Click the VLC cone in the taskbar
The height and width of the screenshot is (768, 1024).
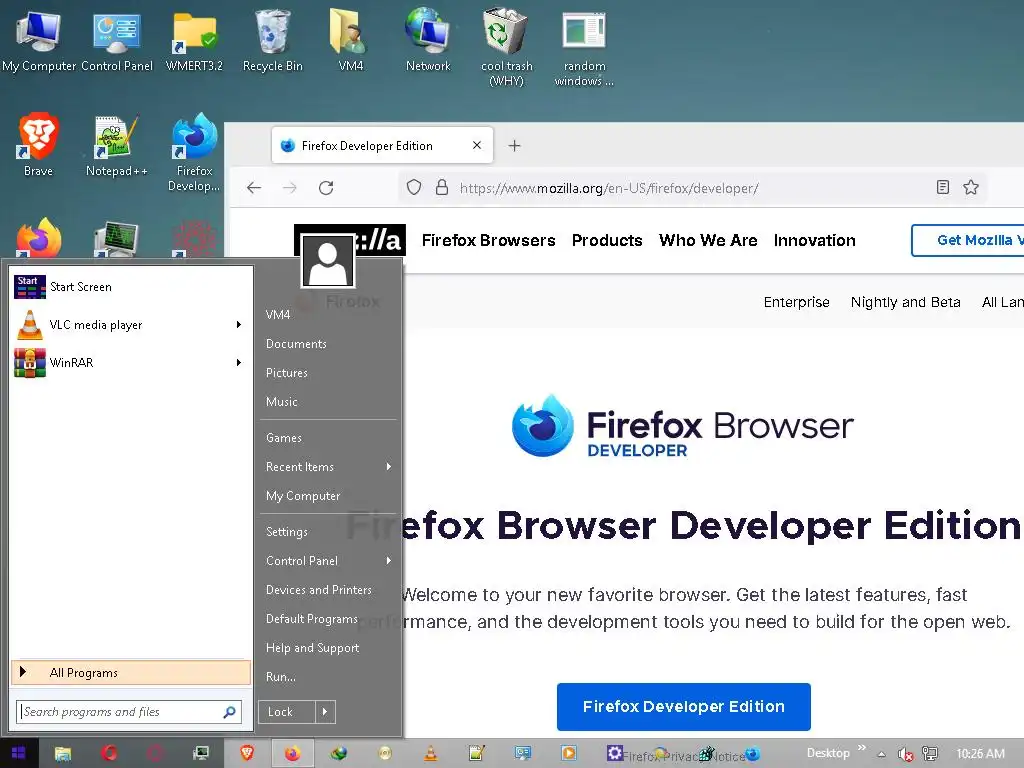(x=431, y=753)
